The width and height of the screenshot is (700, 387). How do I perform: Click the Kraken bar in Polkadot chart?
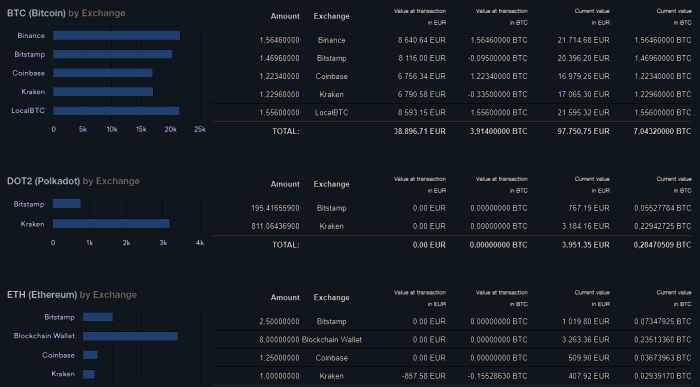coord(111,224)
